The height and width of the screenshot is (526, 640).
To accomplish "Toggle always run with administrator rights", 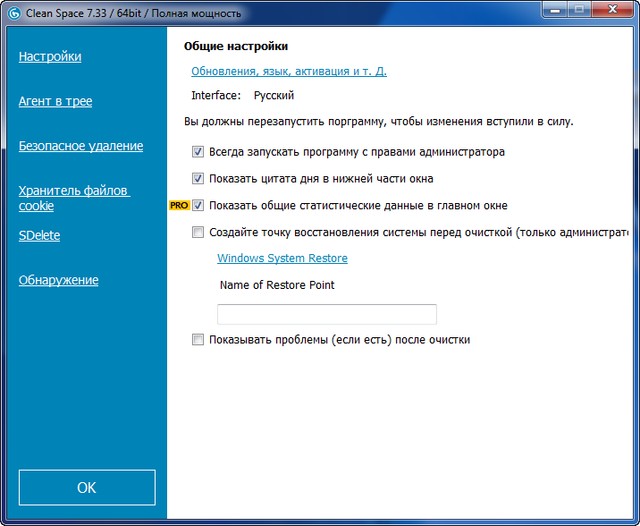I will point(198,152).
